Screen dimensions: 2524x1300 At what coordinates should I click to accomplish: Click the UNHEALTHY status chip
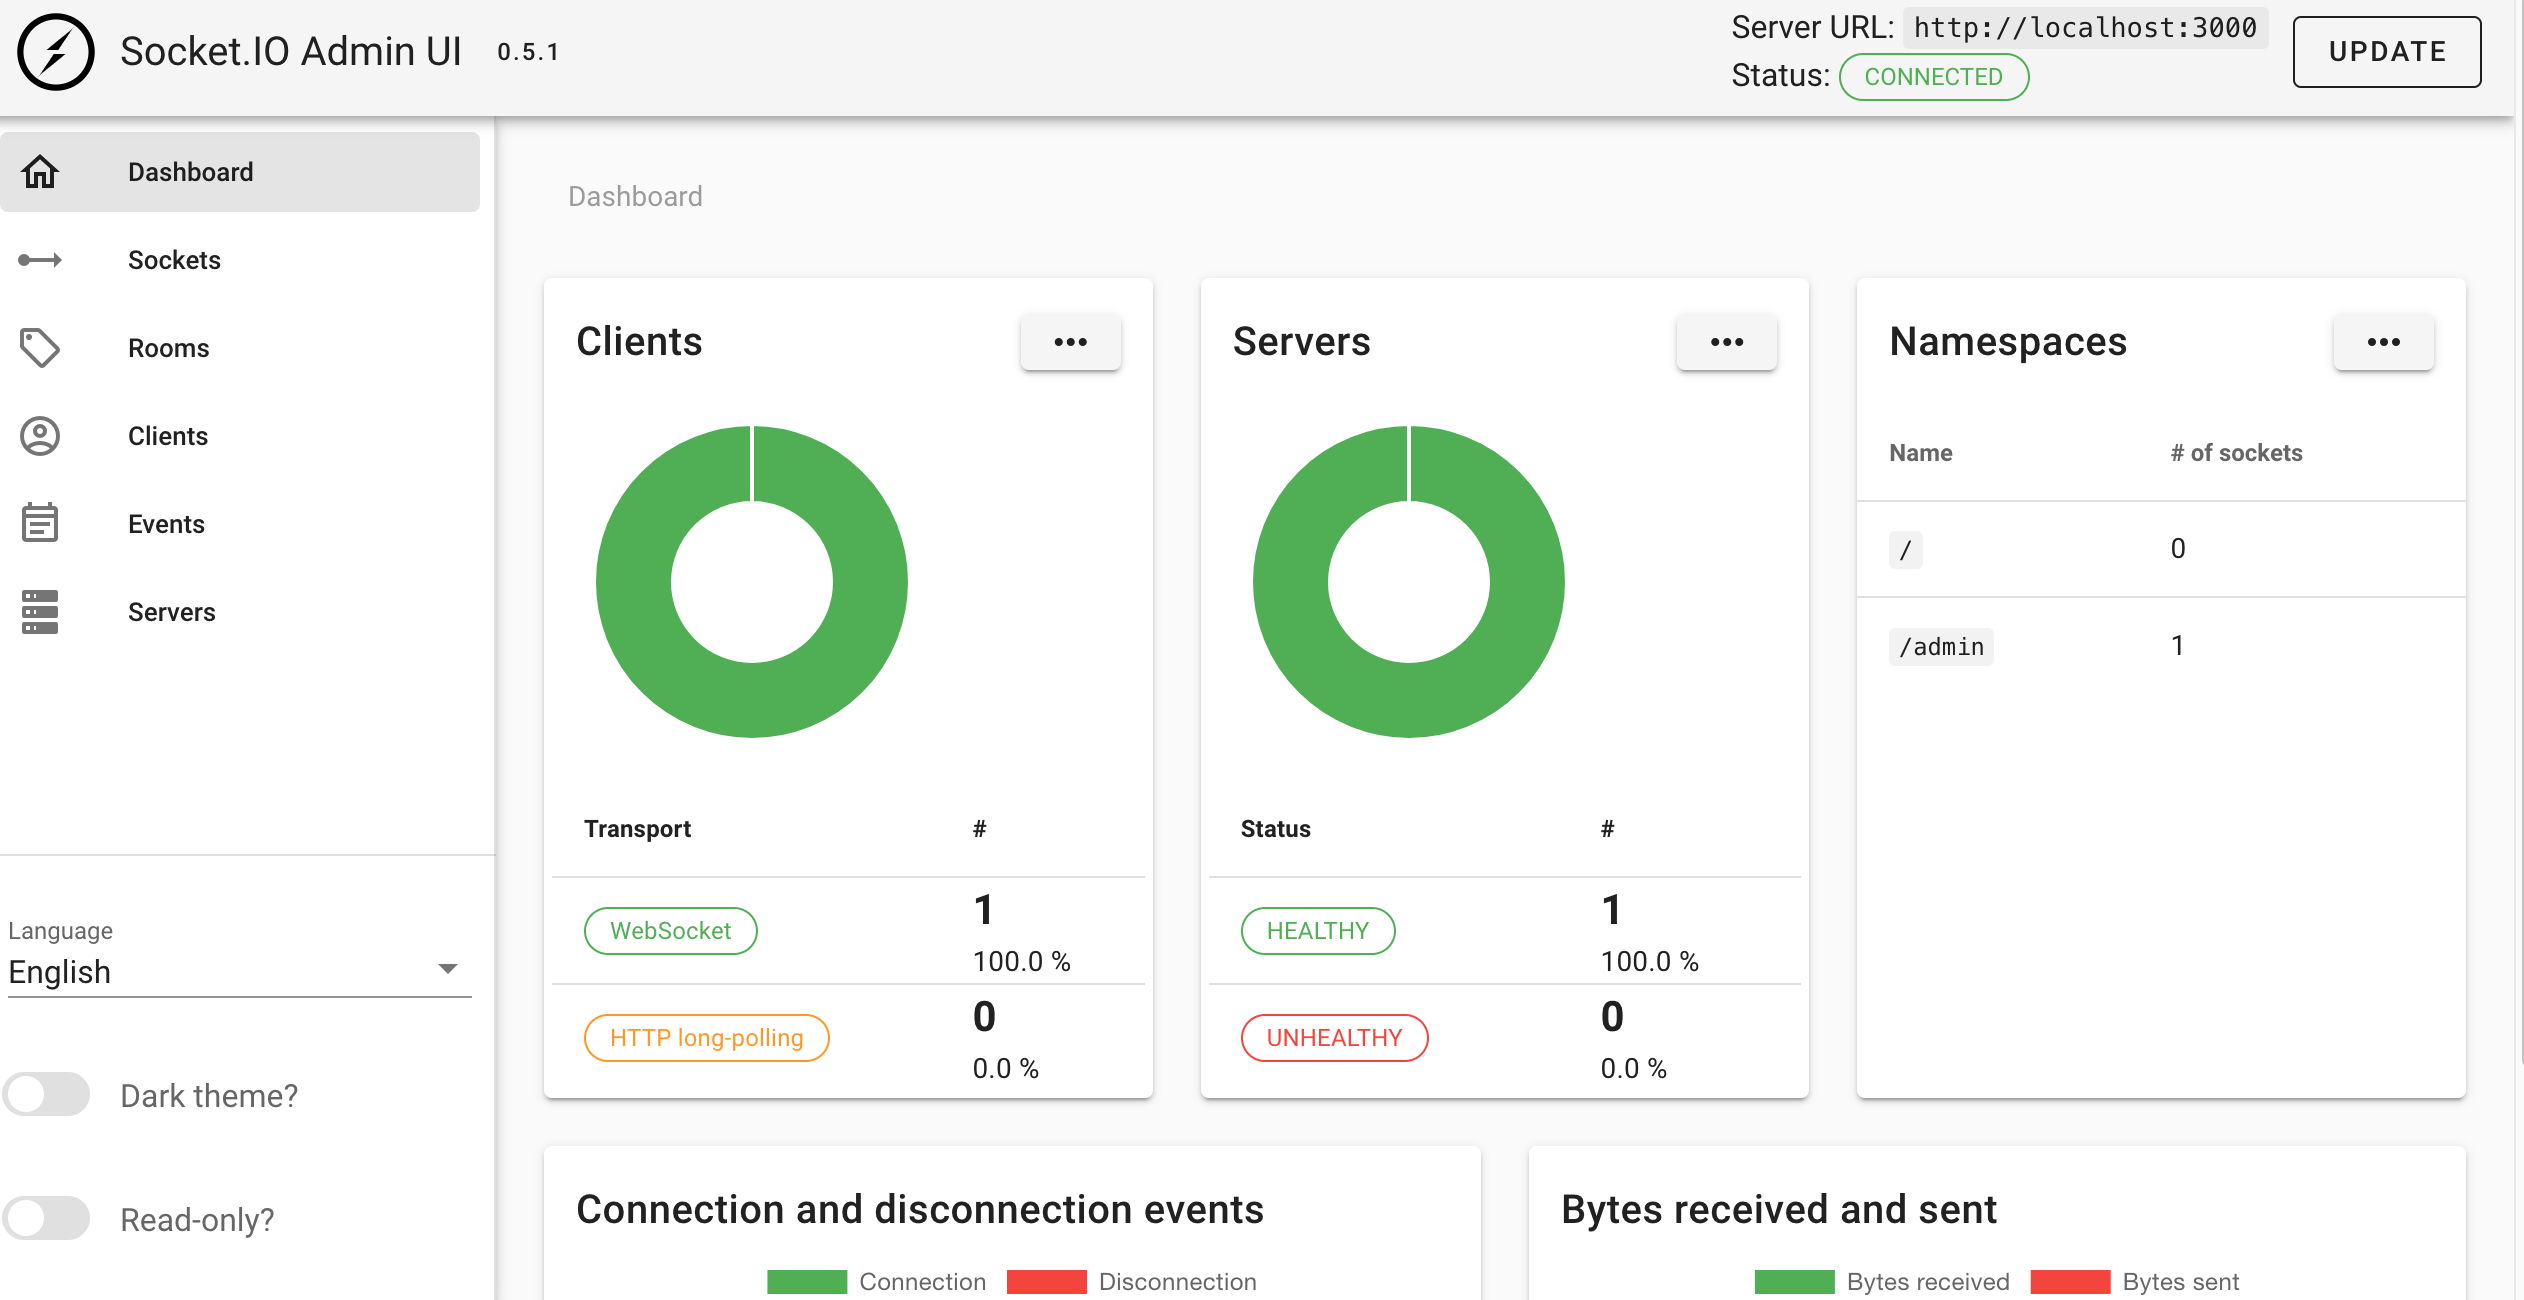(x=1335, y=1038)
